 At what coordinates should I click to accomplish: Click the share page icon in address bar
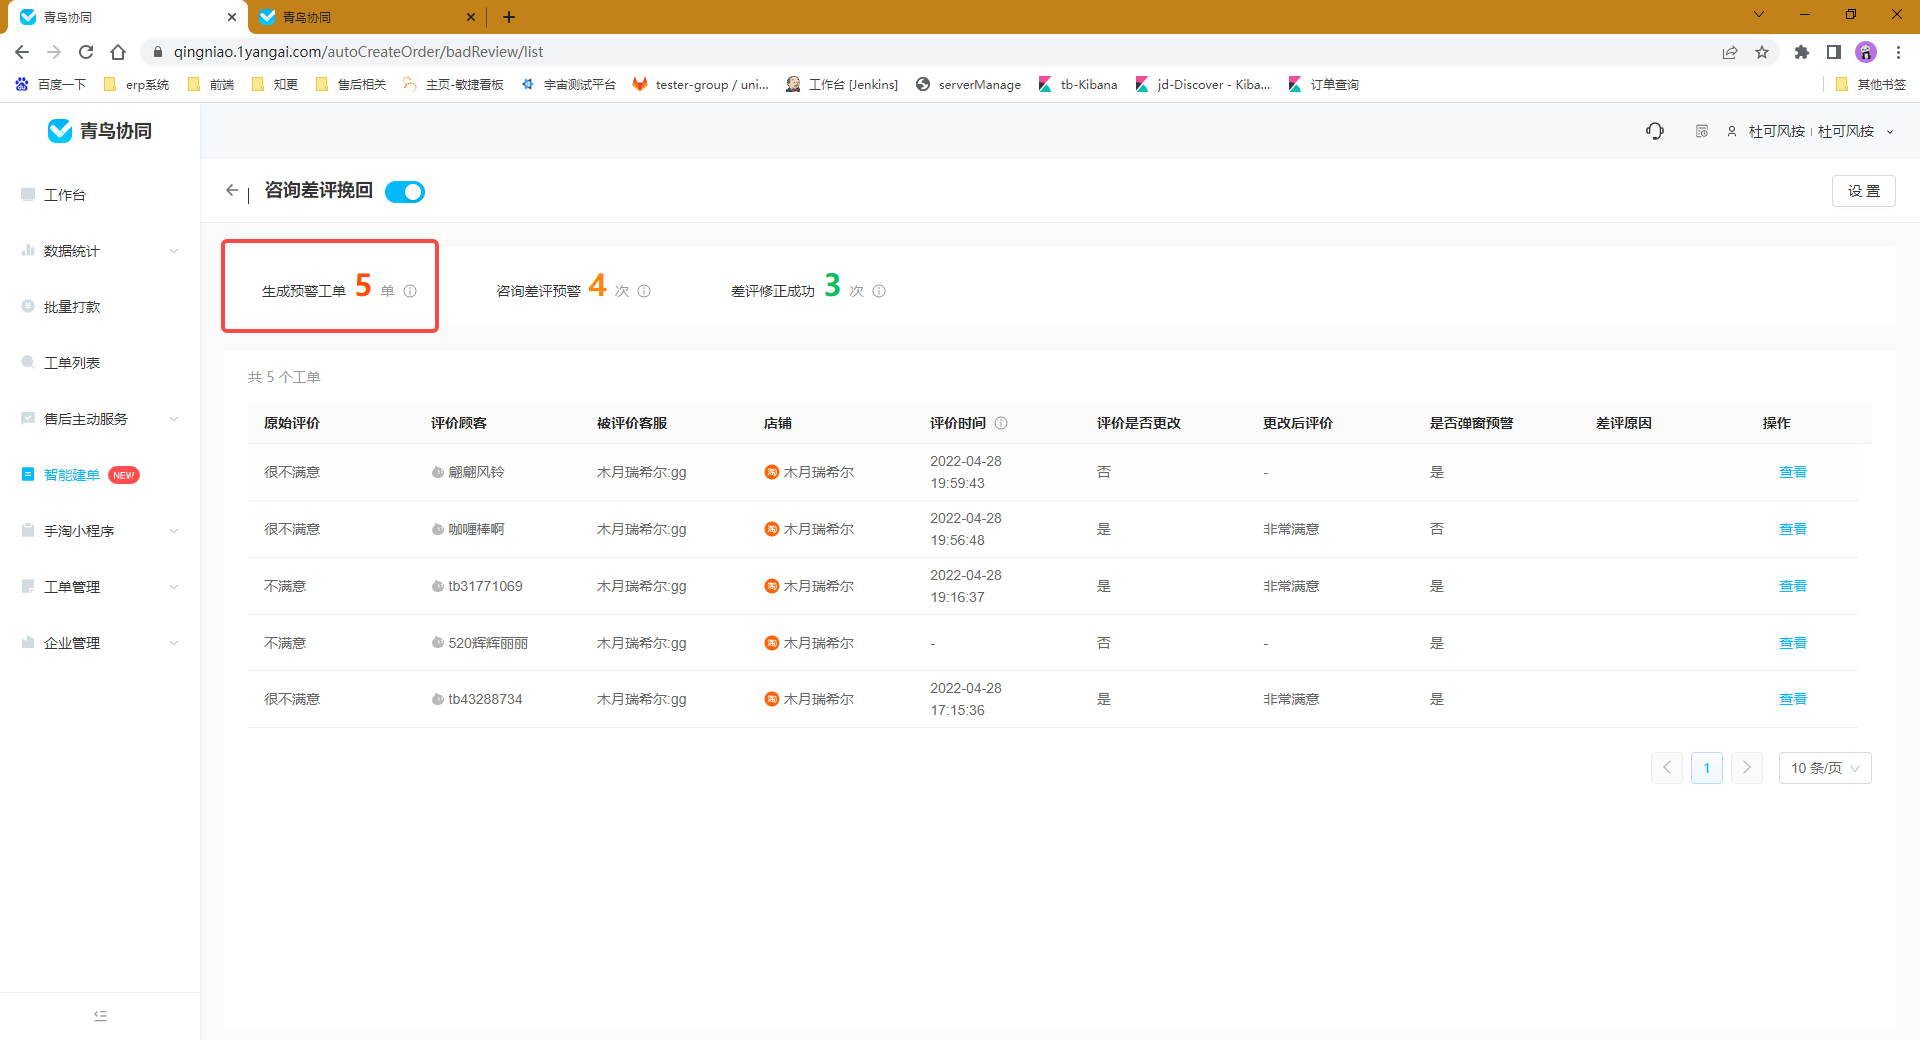tap(1730, 52)
